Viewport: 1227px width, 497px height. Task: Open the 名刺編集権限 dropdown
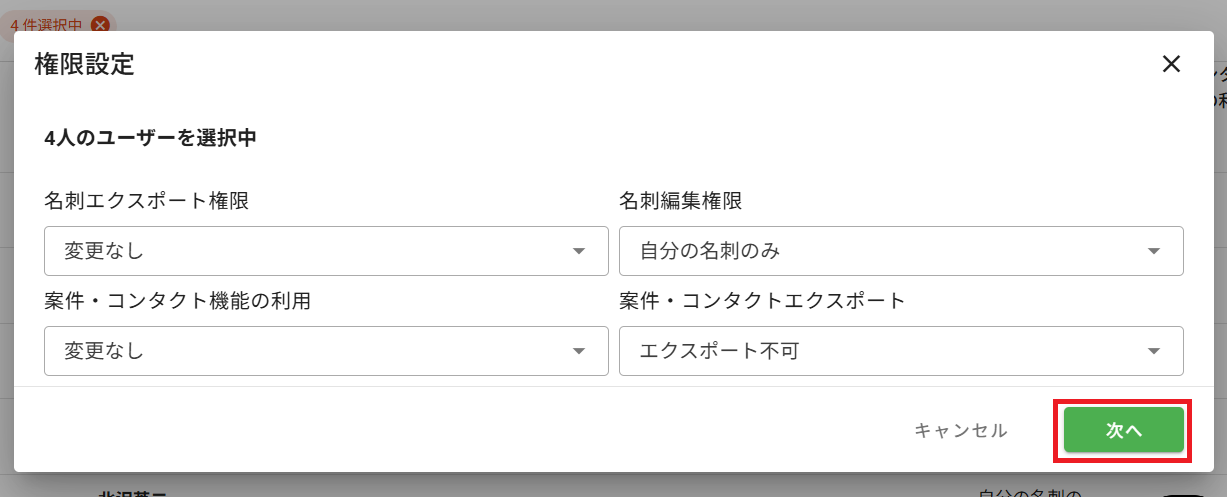point(901,251)
